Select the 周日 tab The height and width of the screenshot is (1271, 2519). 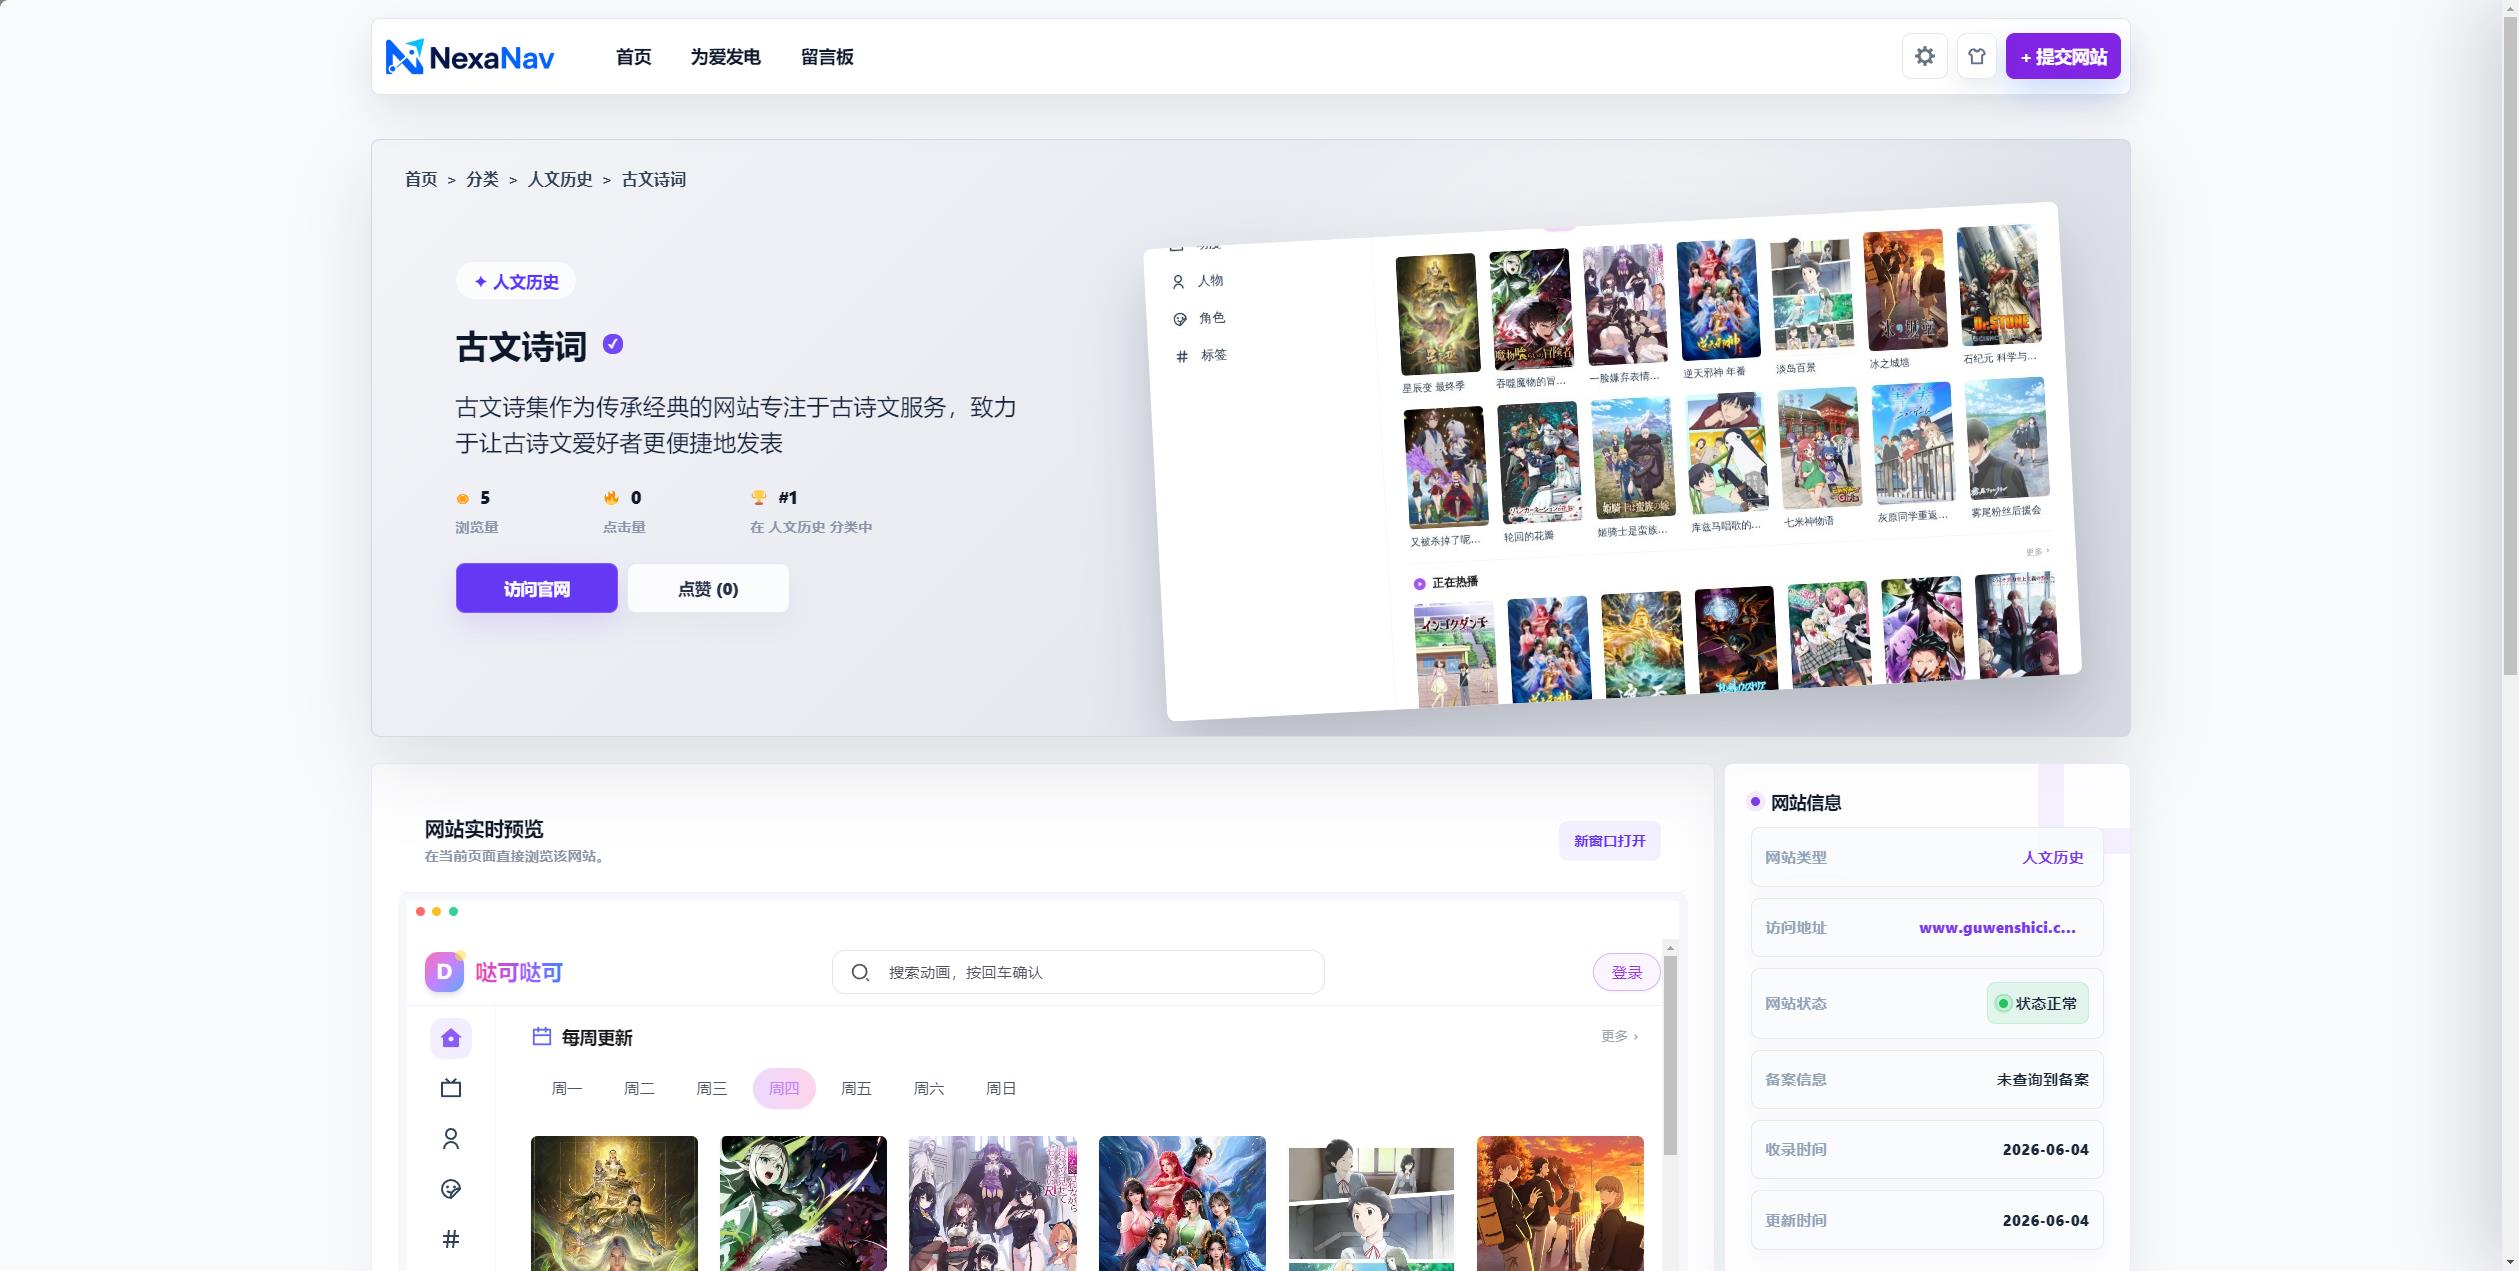(1001, 1088)
